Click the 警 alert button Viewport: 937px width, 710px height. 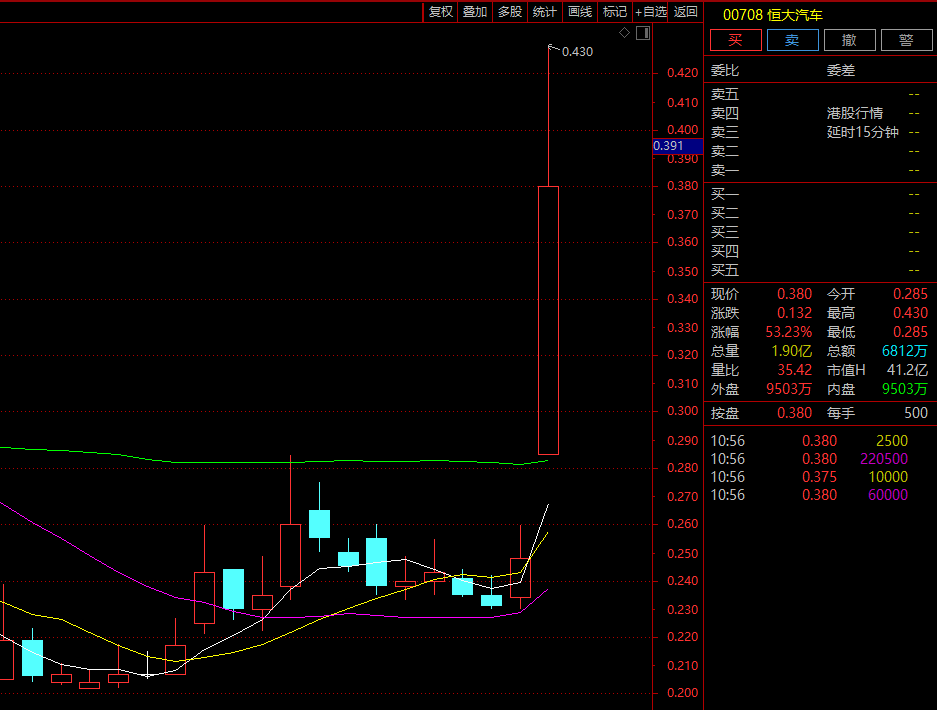907,40
